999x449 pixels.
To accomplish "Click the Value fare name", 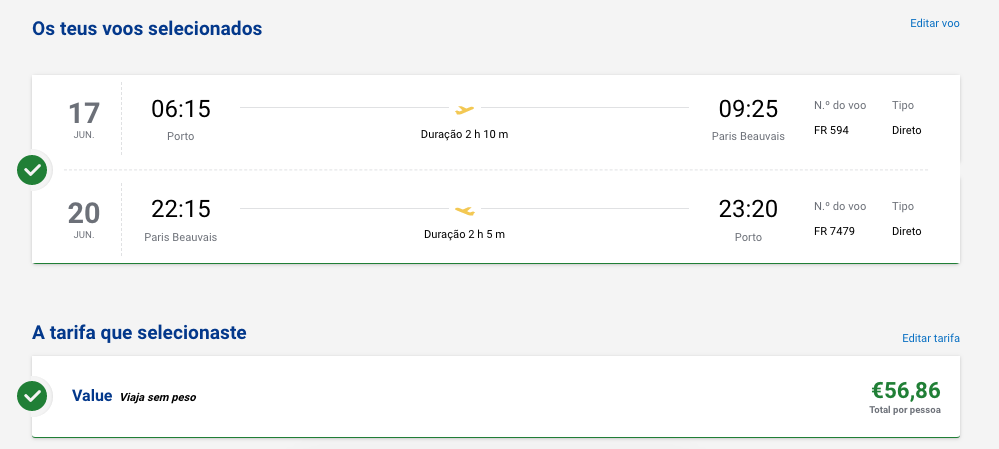I will pos(92,396).
